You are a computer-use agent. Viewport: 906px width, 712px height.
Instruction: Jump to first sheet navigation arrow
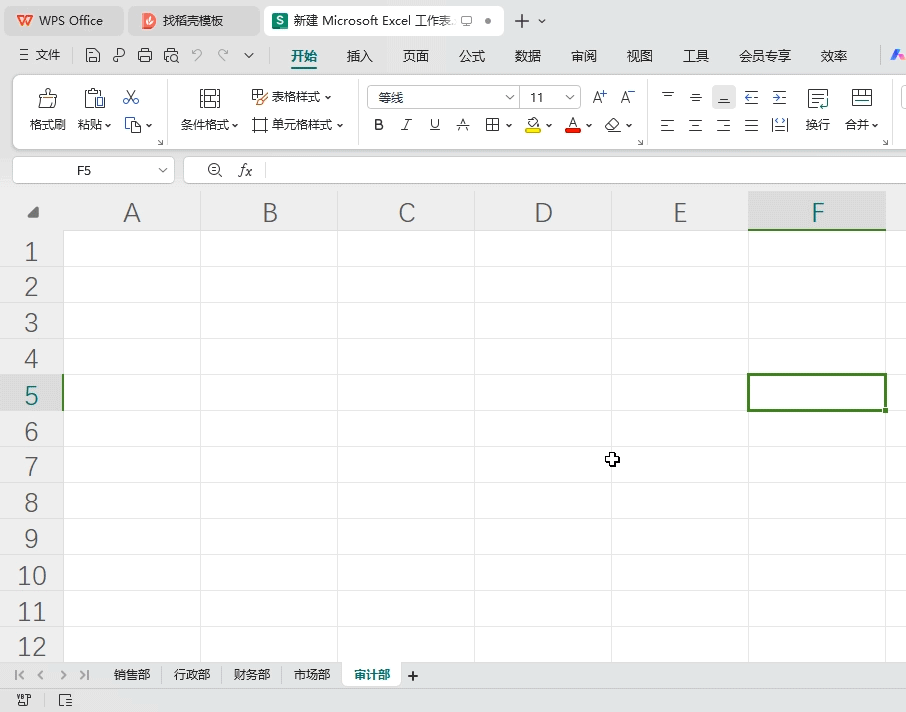[x=19, y=674]
